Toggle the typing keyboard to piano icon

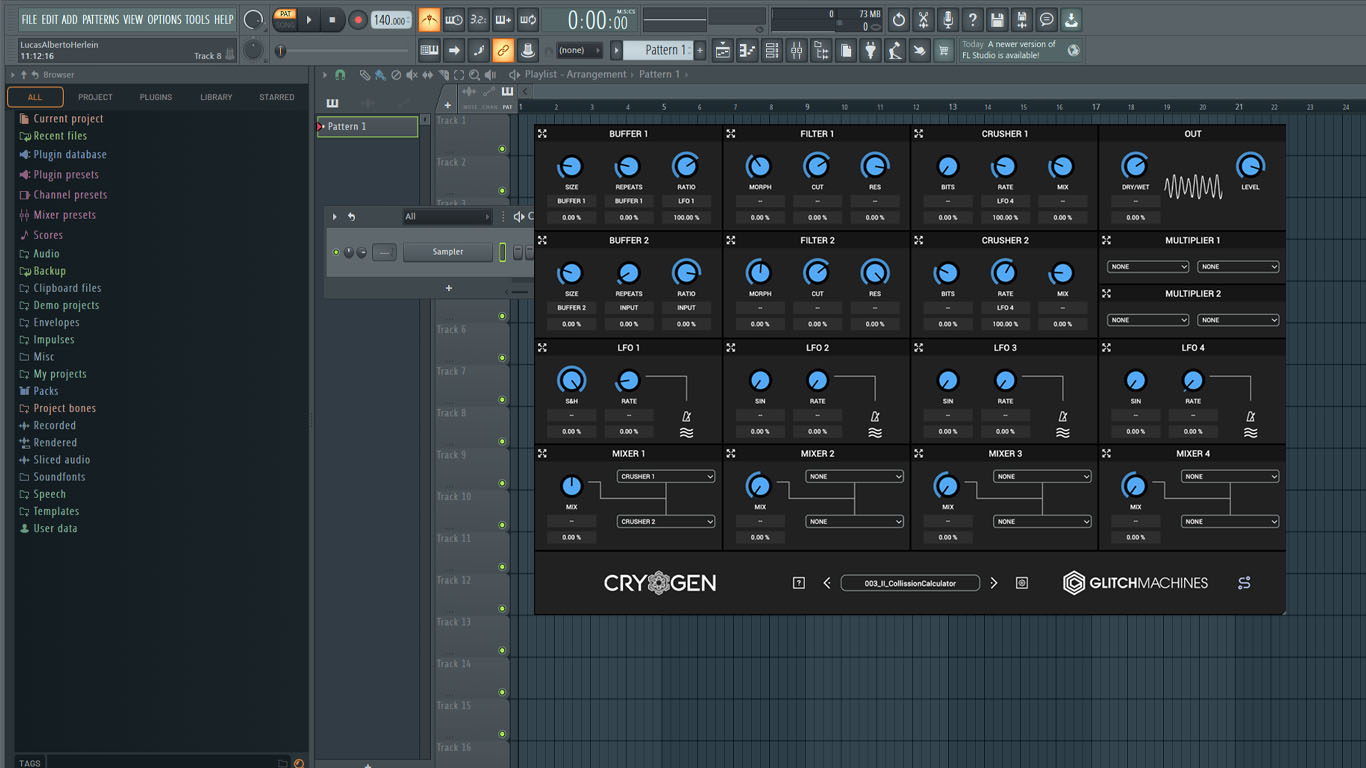coord(429,50)
